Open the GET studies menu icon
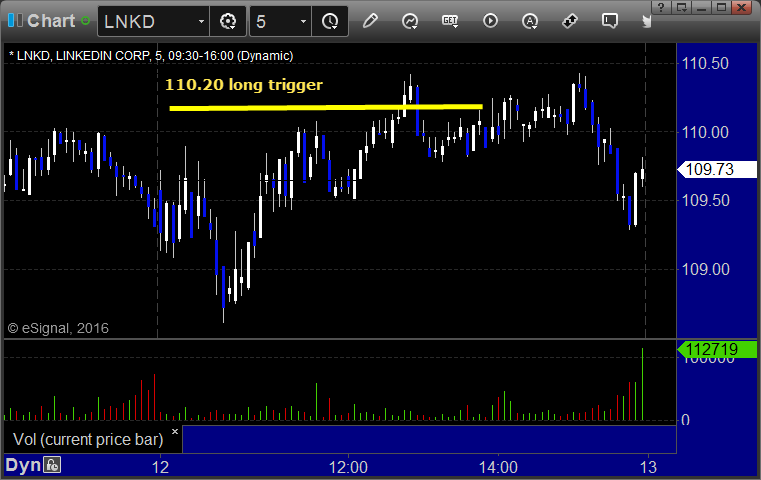 [x=450, y=21]
